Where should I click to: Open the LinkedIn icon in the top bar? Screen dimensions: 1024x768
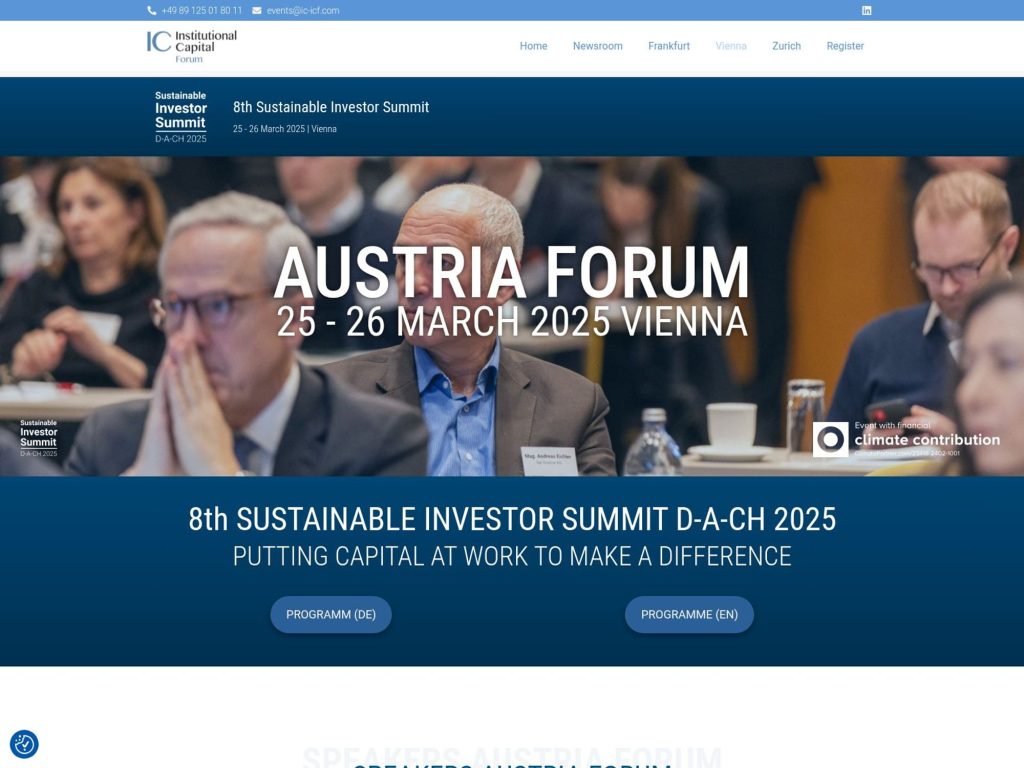pyautogui.click(x=866, y=10)
